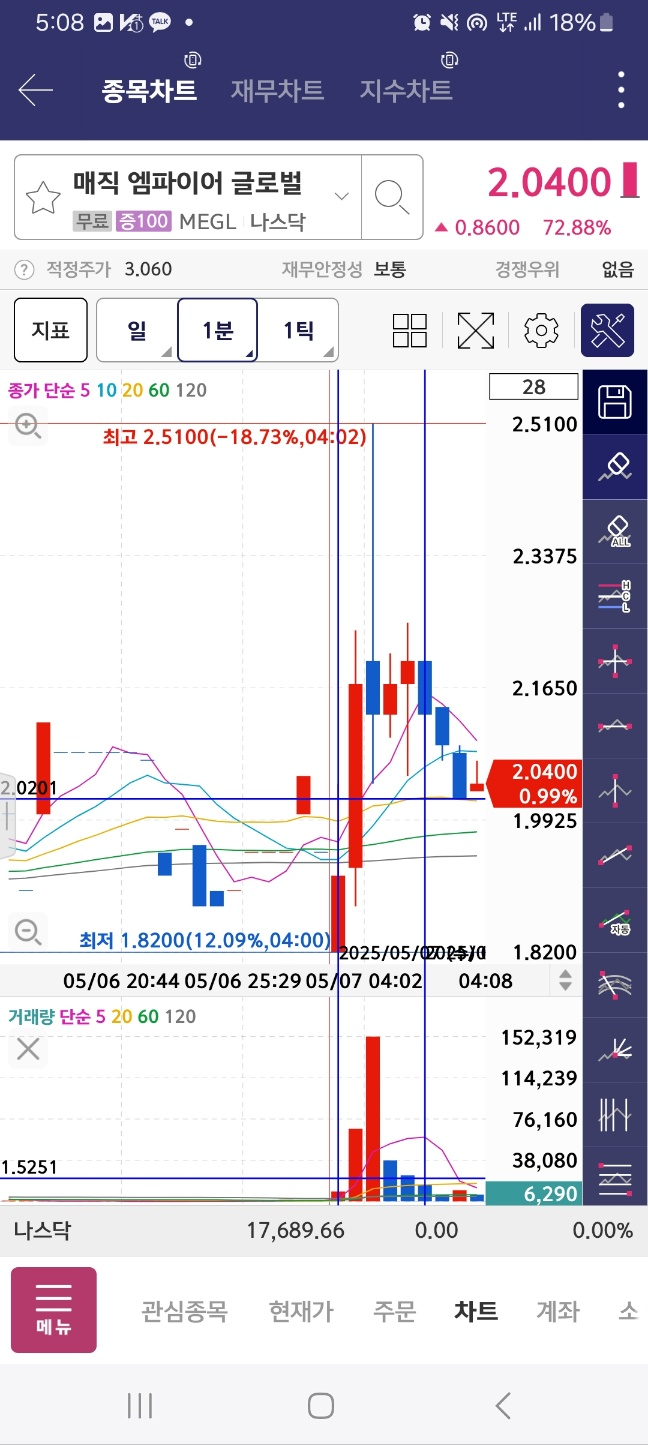Tap the 거래량 단순 volume legend

coord(102,1017)
